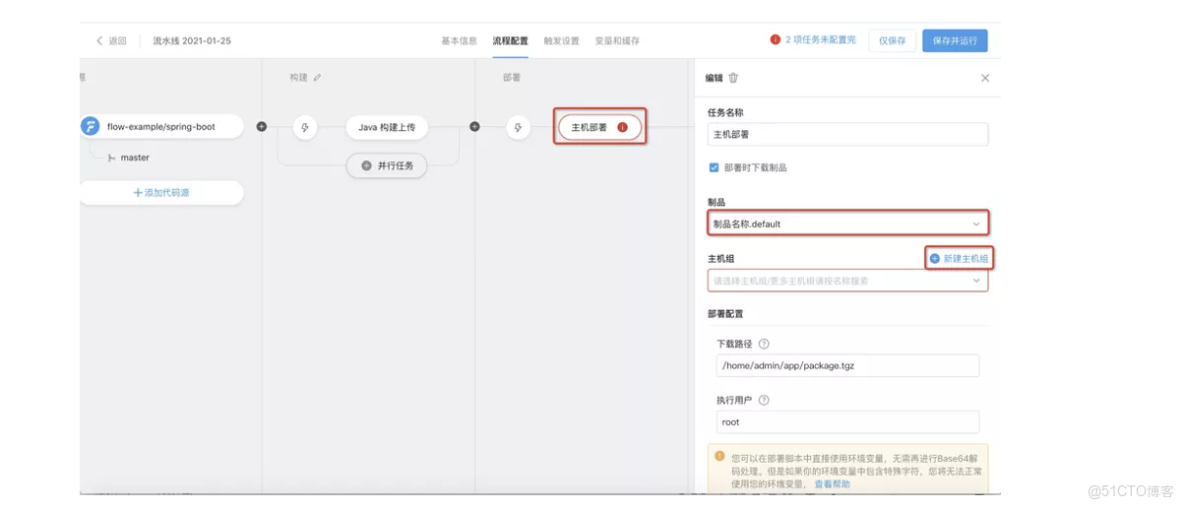Viewport: 1184px width, 508px height.
Task: Click the 任务名称 input field
Action: pyautogui.click(x=847, y=134)
